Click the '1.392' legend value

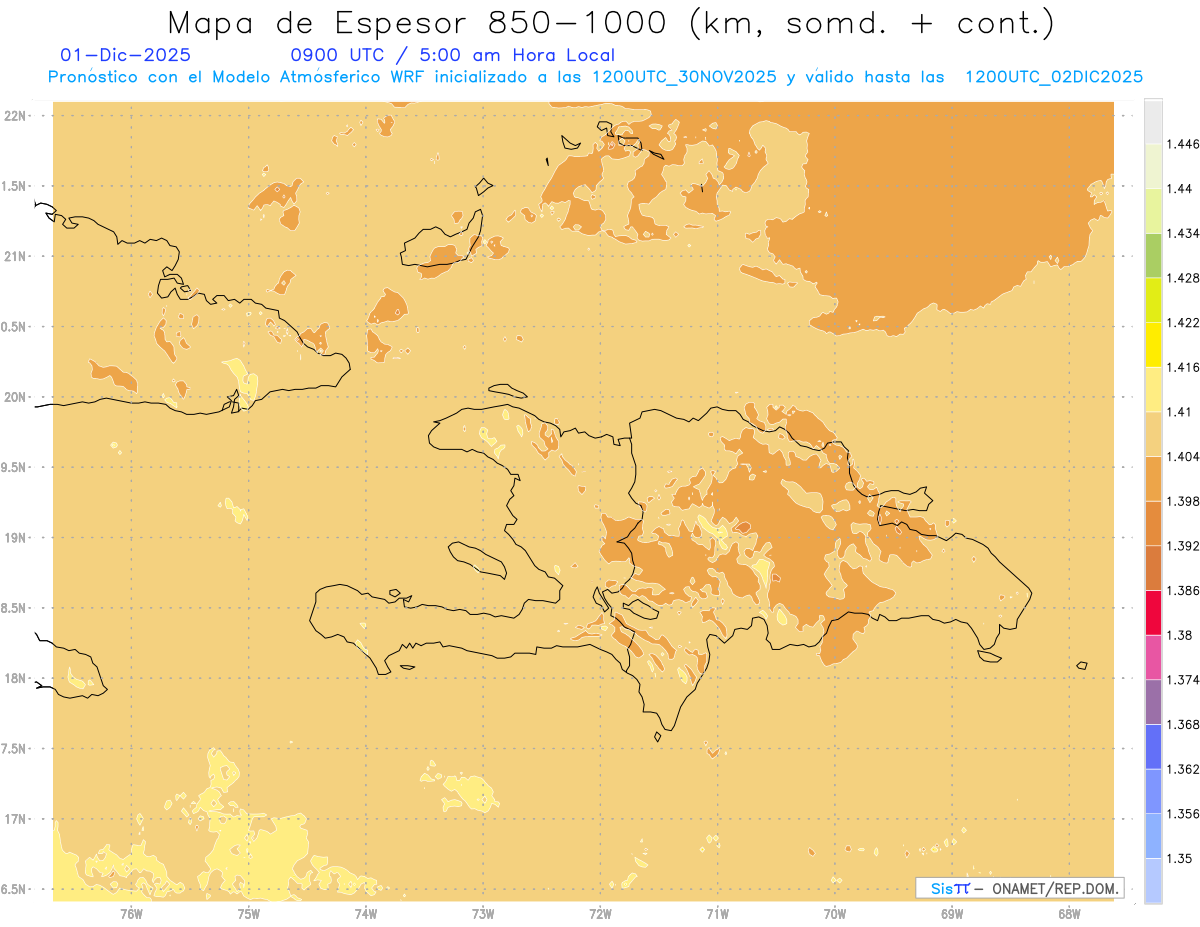[x=1183, y=546]
